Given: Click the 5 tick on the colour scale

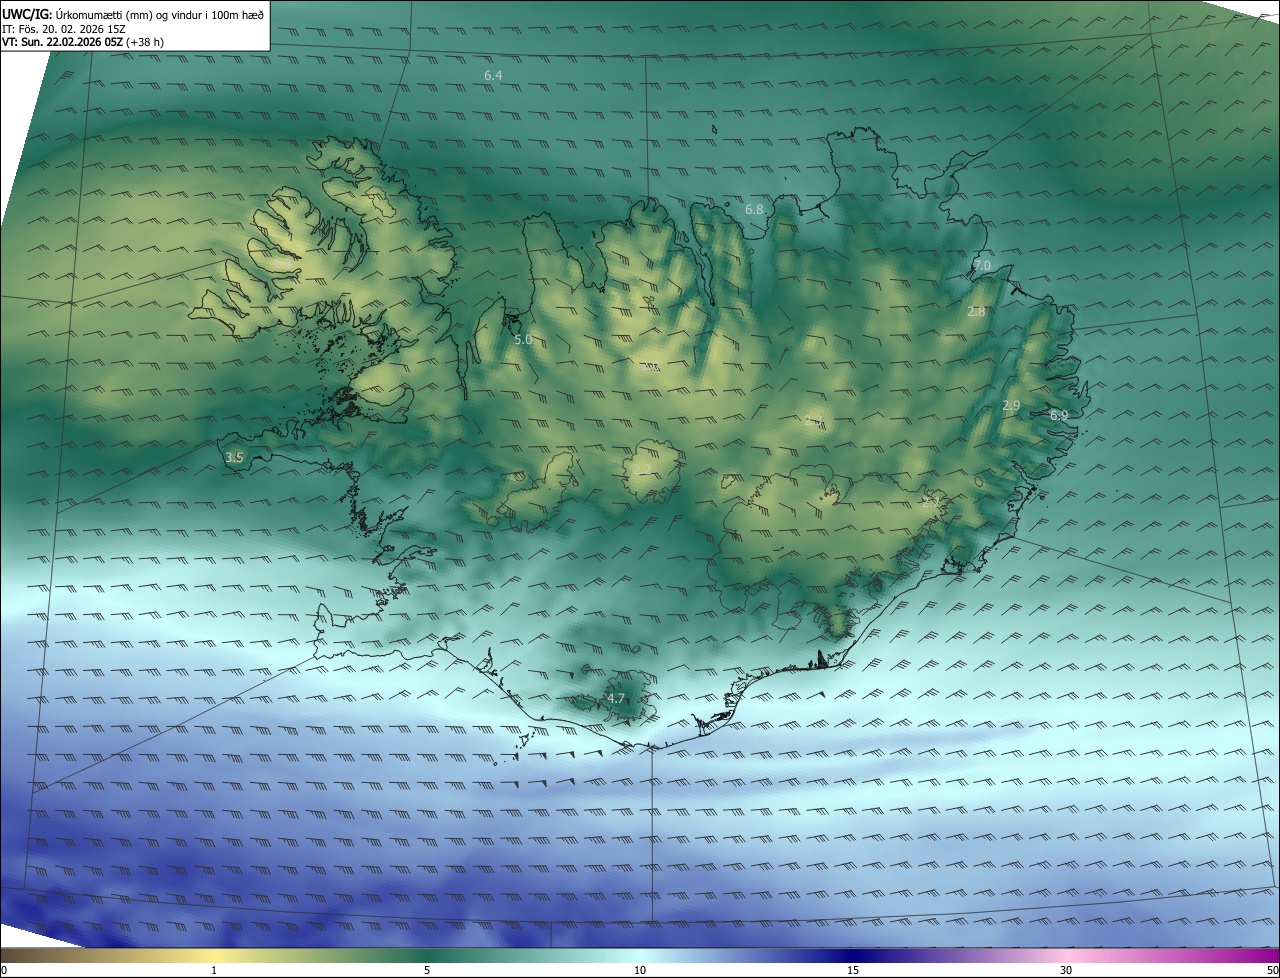Looking at the screenshot, I should click(427, 970).
